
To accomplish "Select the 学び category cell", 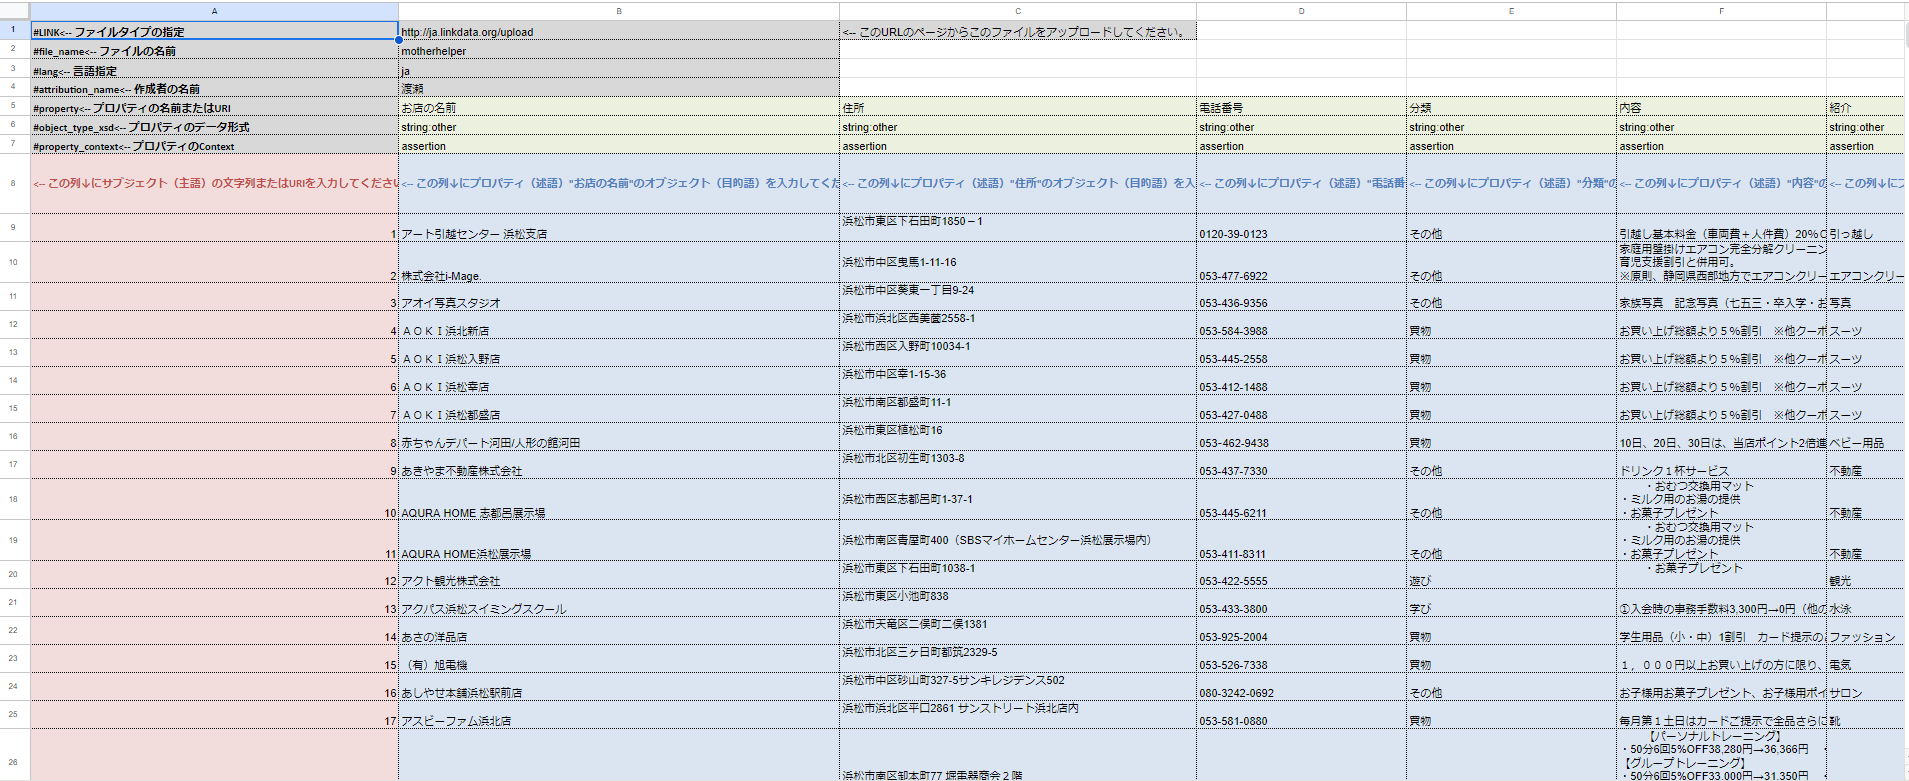I will 1511,603.
